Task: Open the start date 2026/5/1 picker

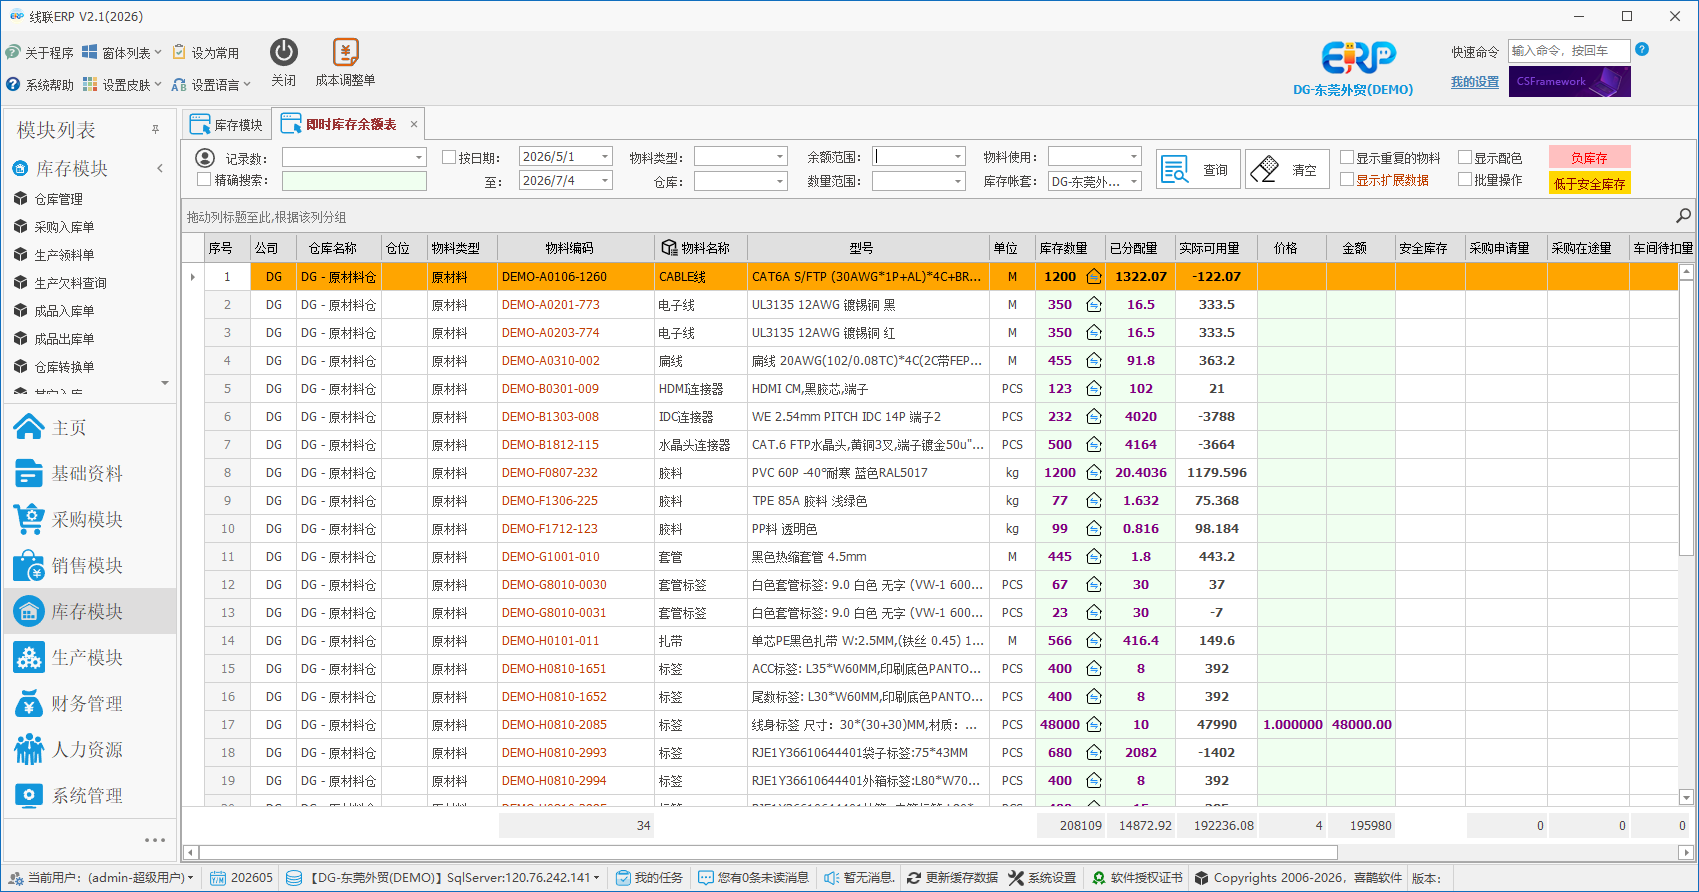Action: pos(605,157)
